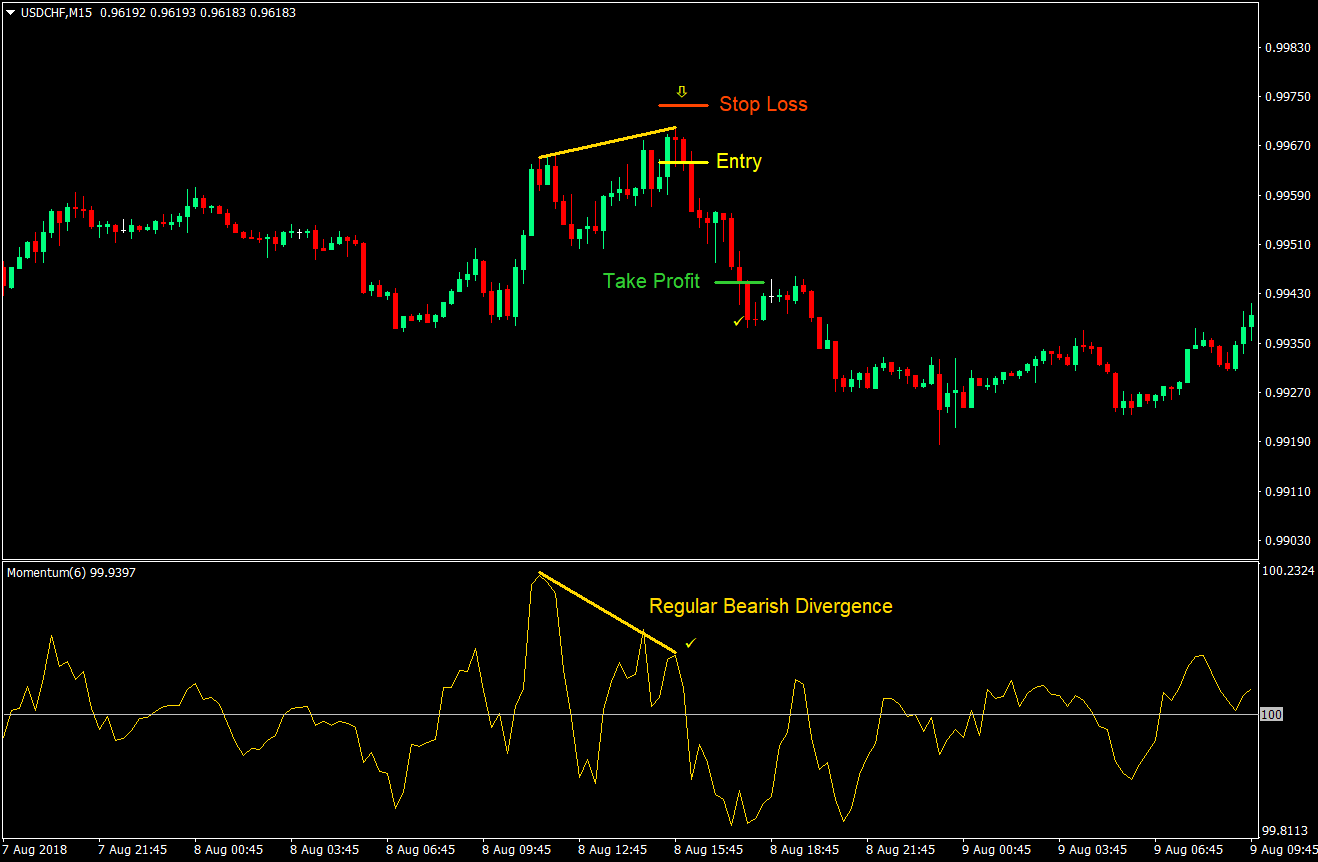
Task: Click the Stop Loss text label
Action: point(763,105)
